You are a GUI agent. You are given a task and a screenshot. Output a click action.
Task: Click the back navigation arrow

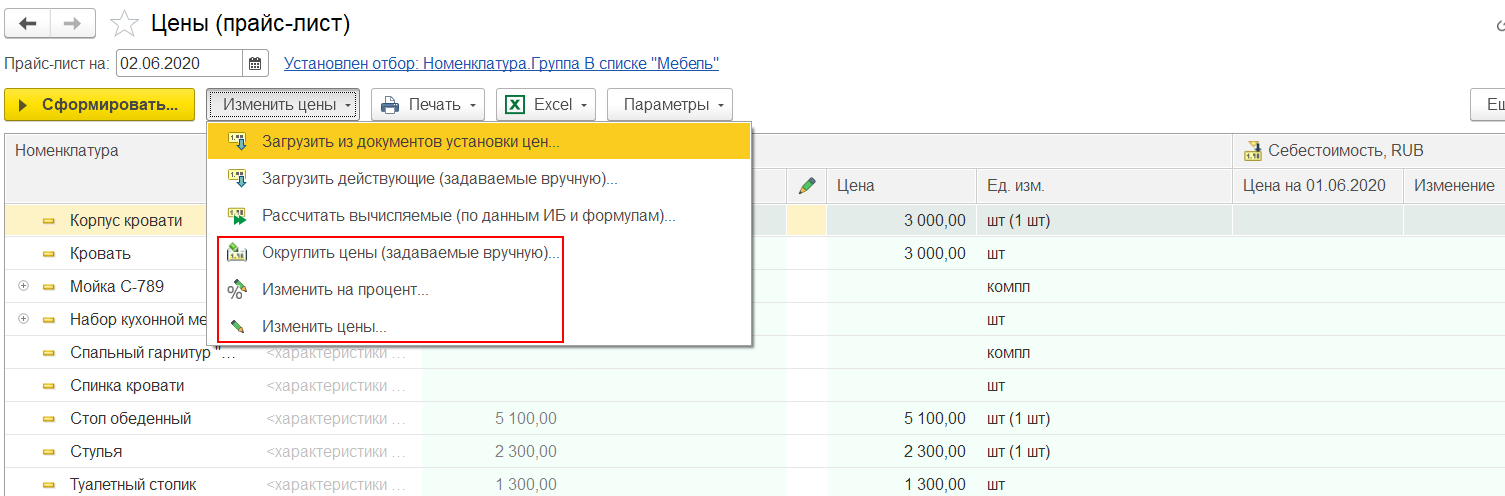point(28,22)
